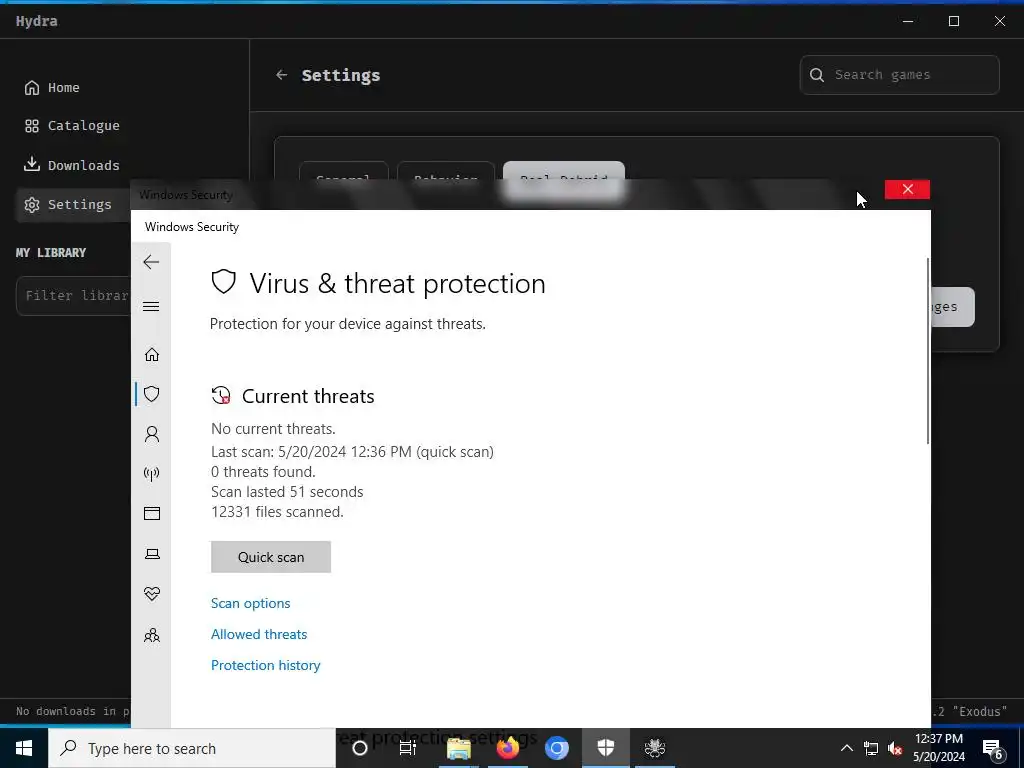Open Family options icon in sidebar
The width and height of the screenshot is (1024, 768).
point(152,635)
